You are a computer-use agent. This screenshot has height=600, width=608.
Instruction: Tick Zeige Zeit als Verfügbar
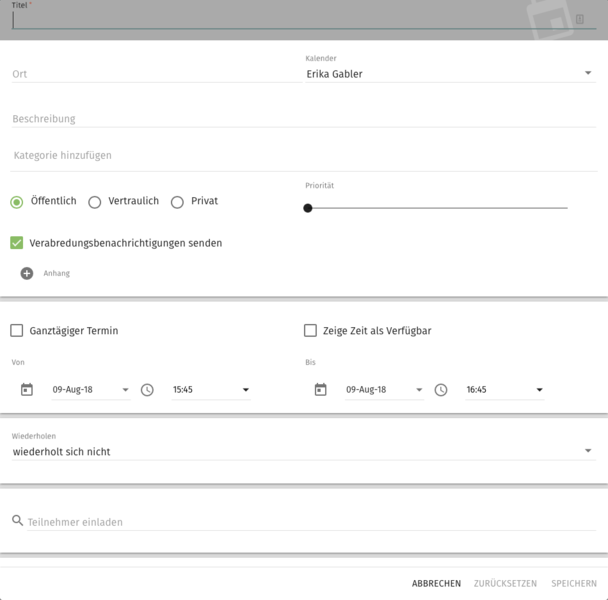point(310,330)
